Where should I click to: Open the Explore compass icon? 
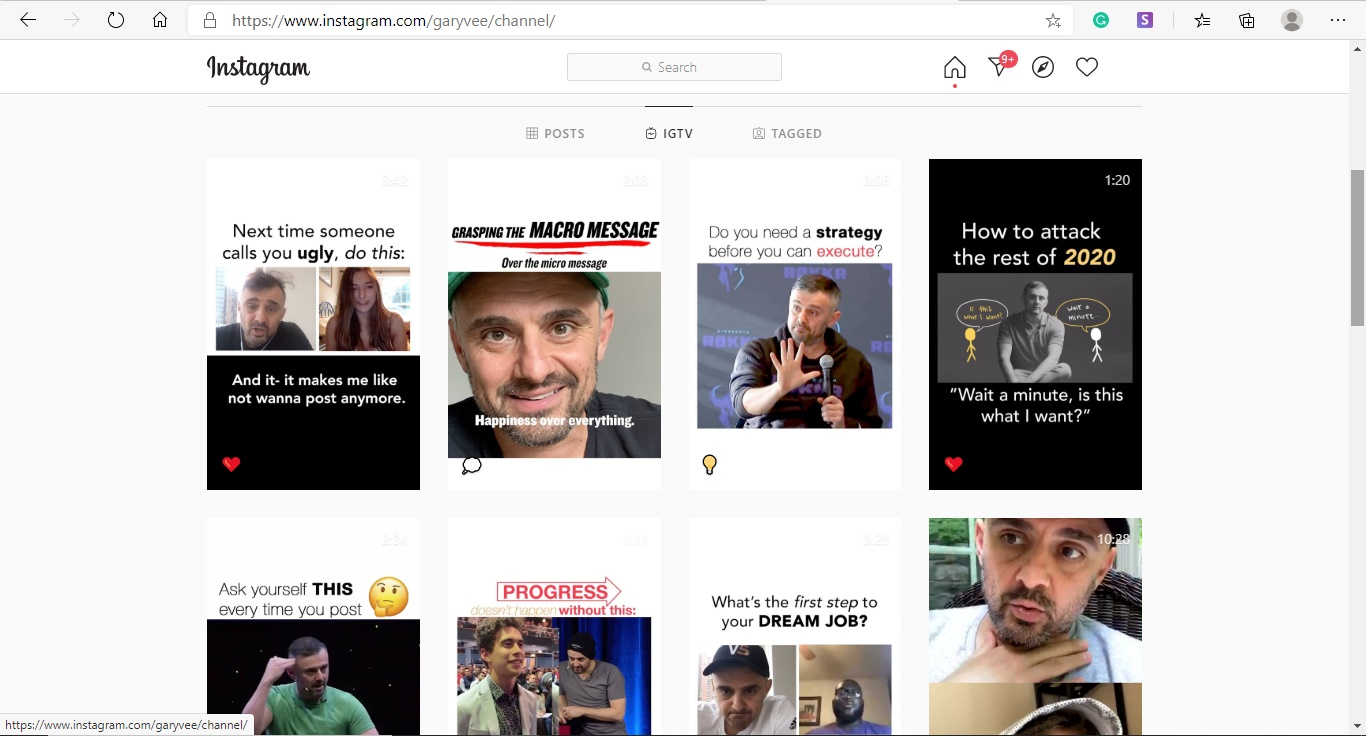coord(1043,67)
